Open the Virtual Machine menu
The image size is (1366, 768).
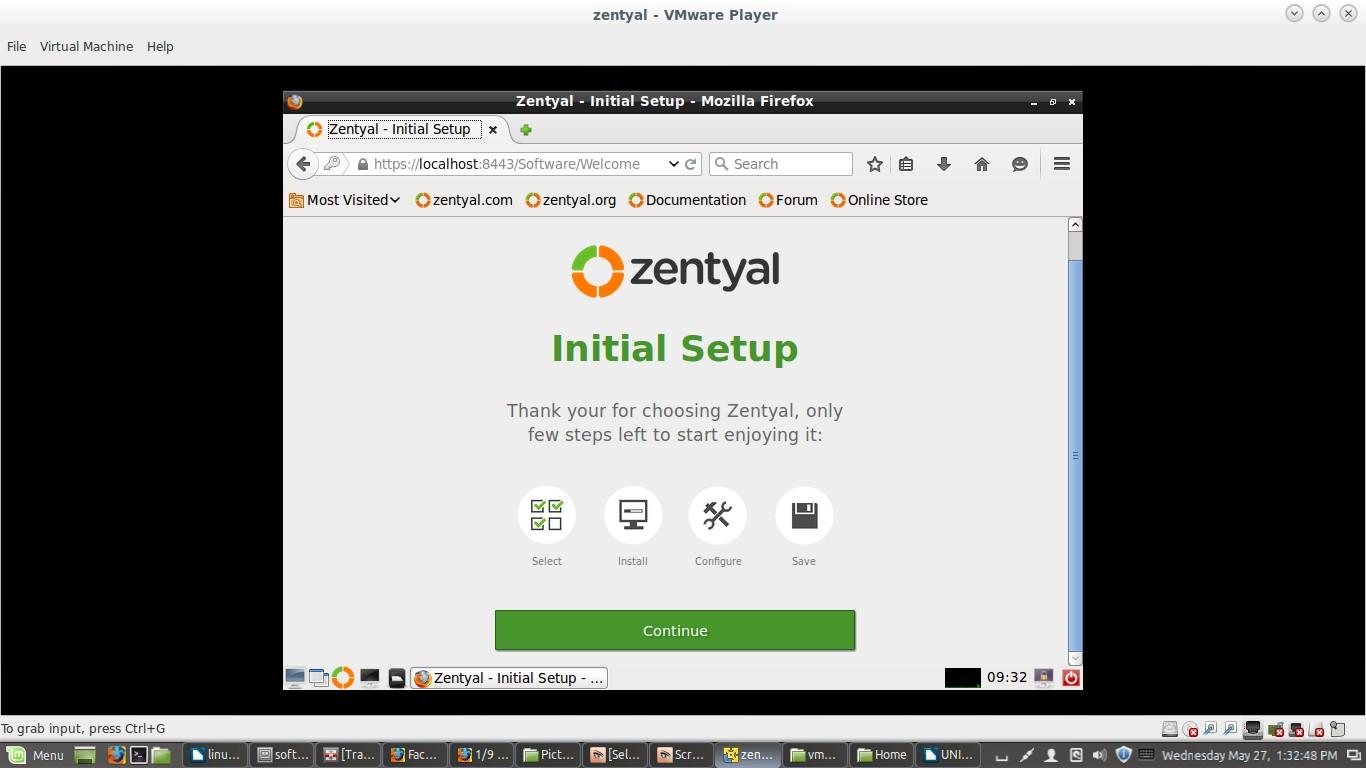click(86, 46)
